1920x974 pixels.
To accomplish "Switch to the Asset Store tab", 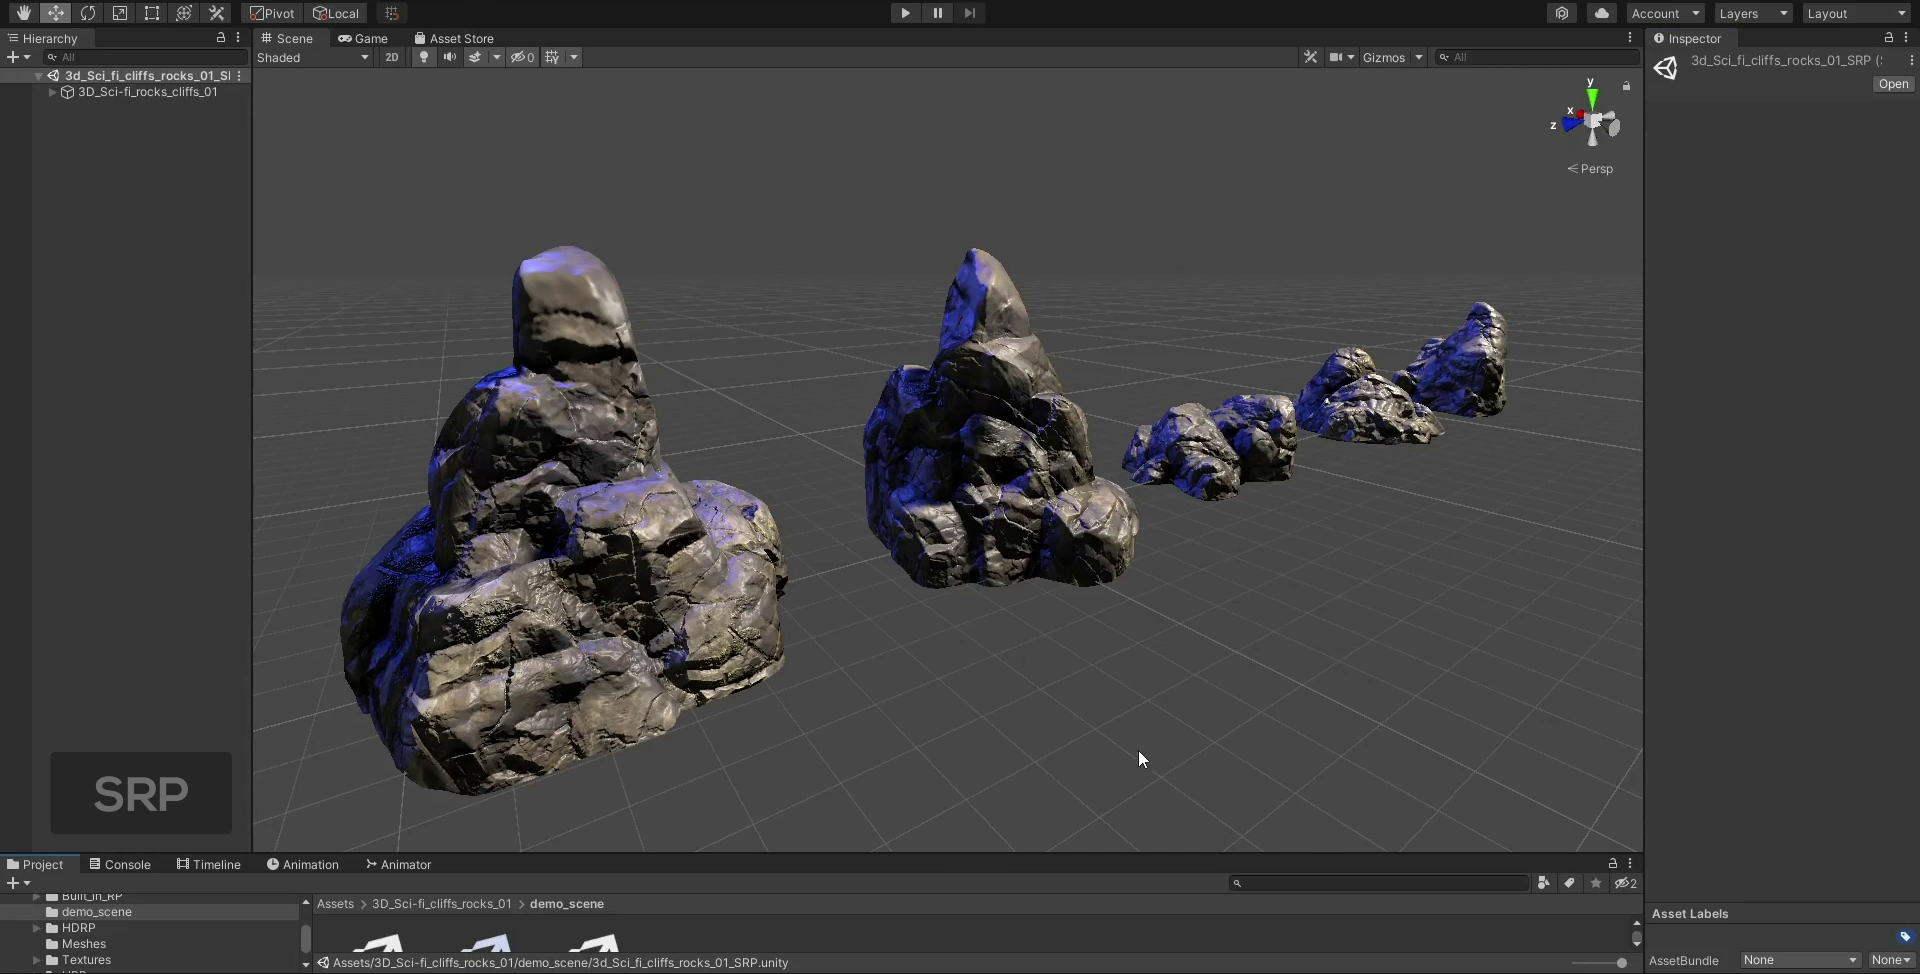I will tap(454, 38).
